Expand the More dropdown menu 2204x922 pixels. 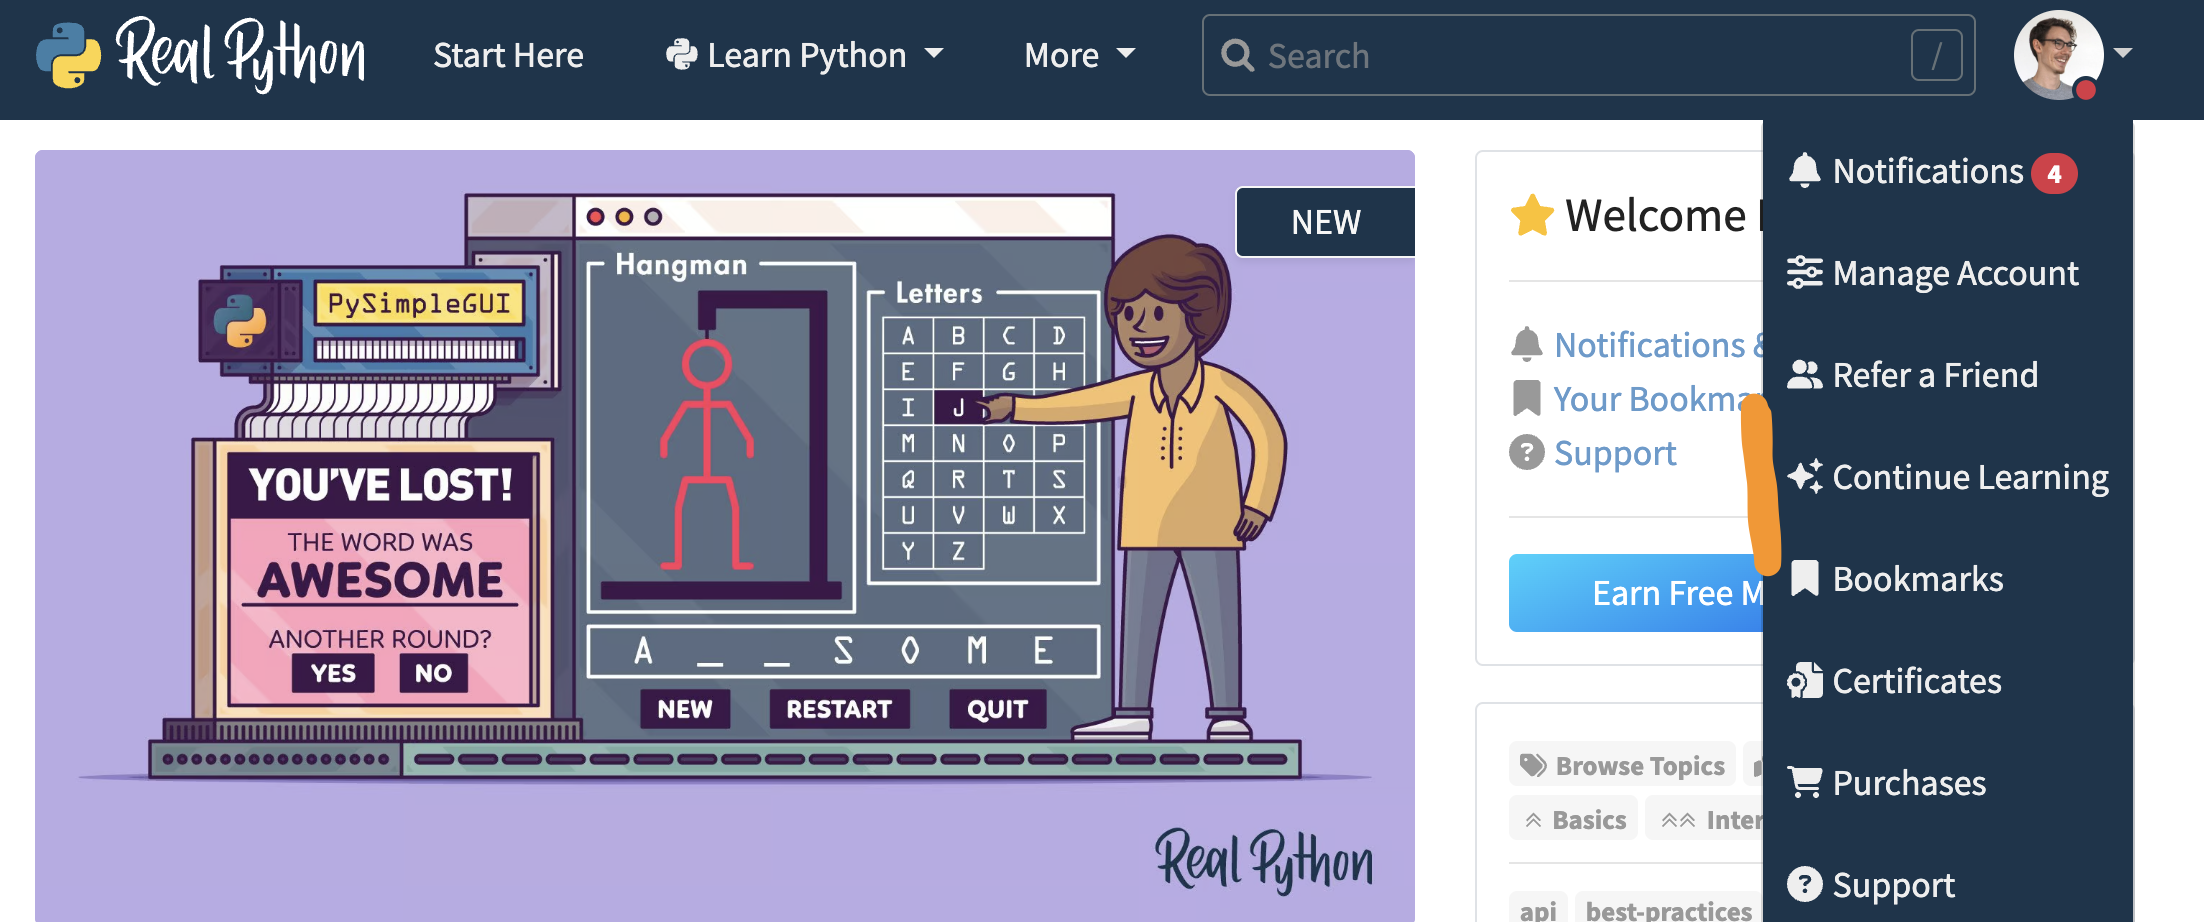coord(1080,55)
